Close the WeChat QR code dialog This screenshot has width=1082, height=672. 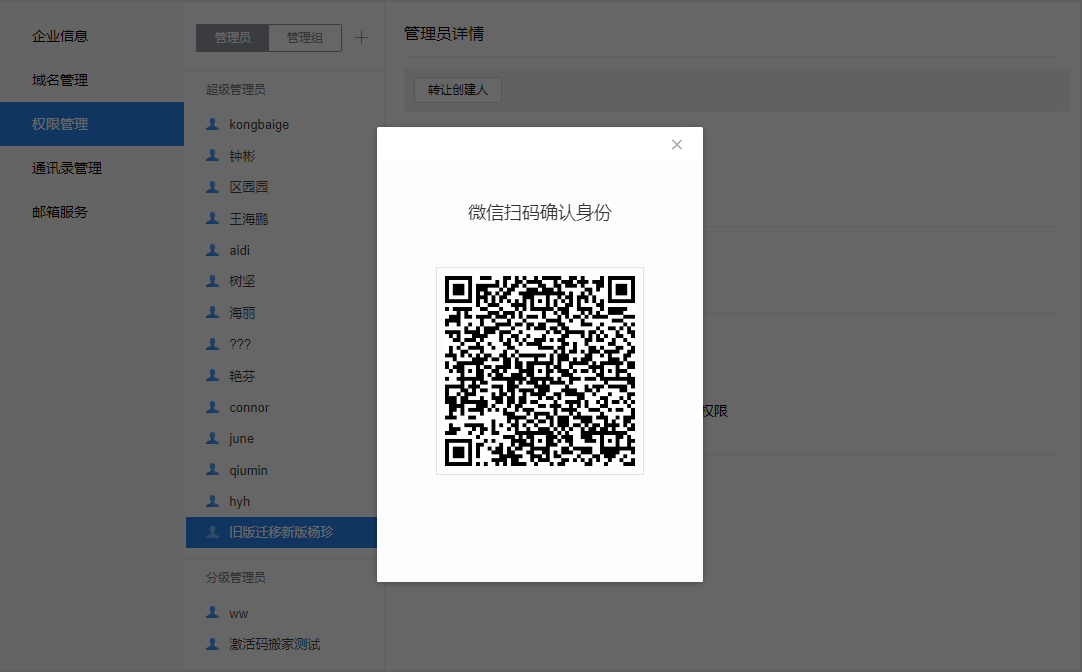[x=677, y=145]
